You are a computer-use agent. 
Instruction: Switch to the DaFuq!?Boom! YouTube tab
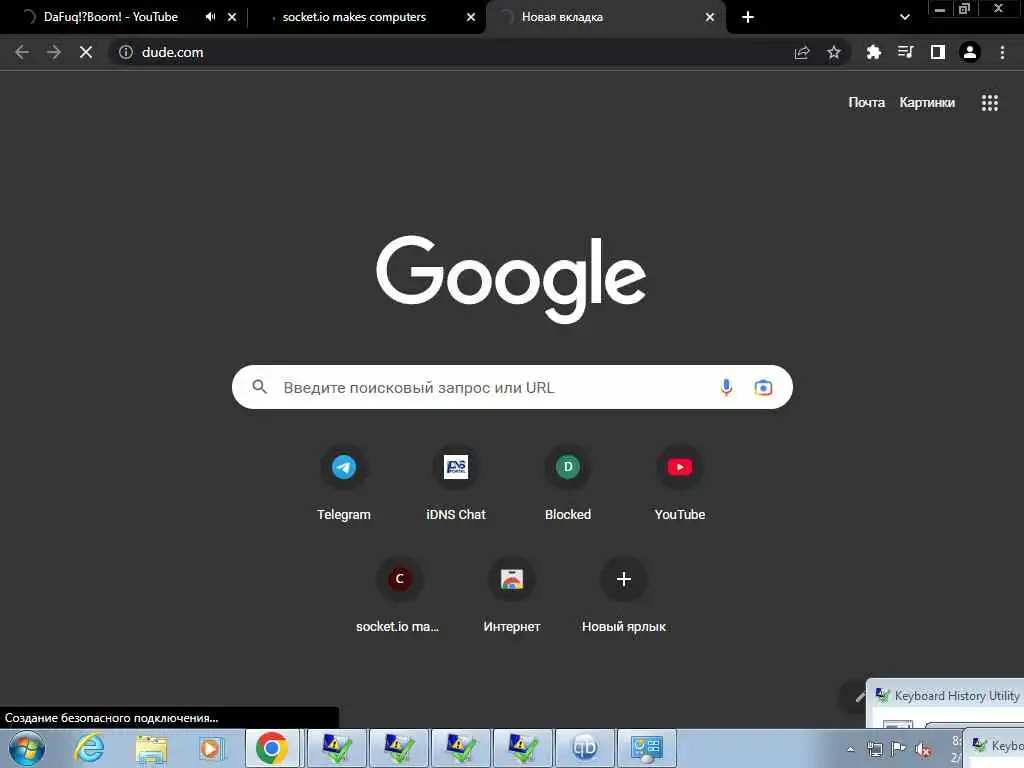point(111,17)
